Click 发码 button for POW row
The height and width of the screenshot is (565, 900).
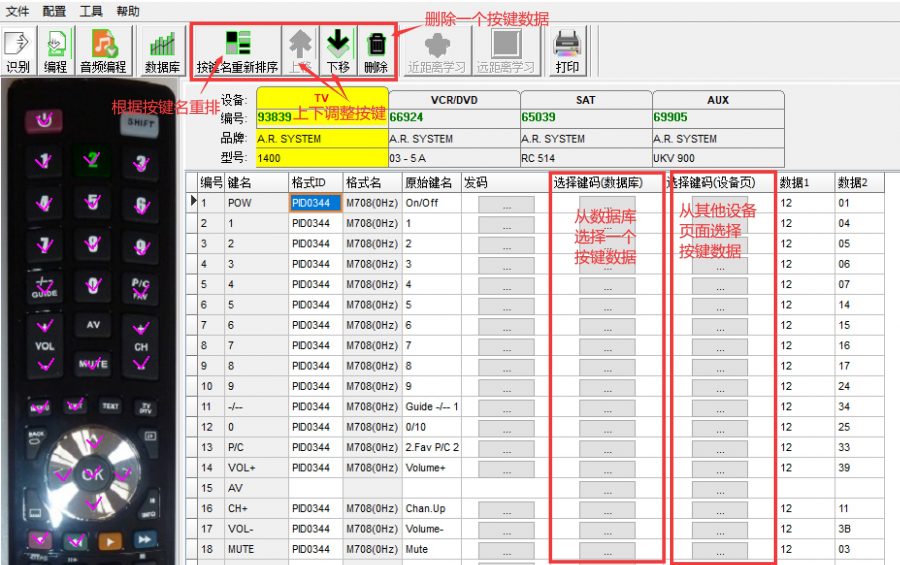tap(505, 203)
